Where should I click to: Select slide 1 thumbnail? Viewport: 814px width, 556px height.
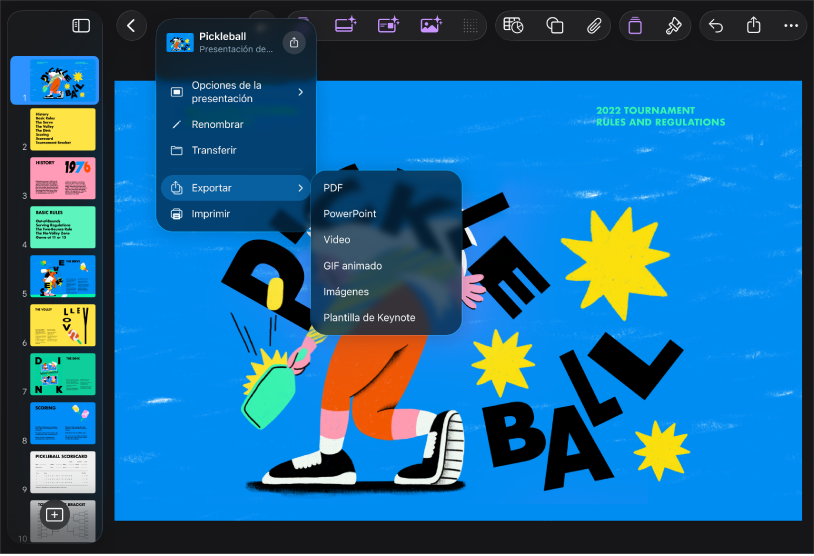63,80
